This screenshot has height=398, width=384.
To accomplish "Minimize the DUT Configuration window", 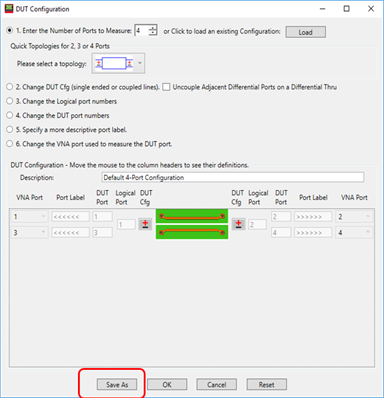I will [x=322, y=9].
